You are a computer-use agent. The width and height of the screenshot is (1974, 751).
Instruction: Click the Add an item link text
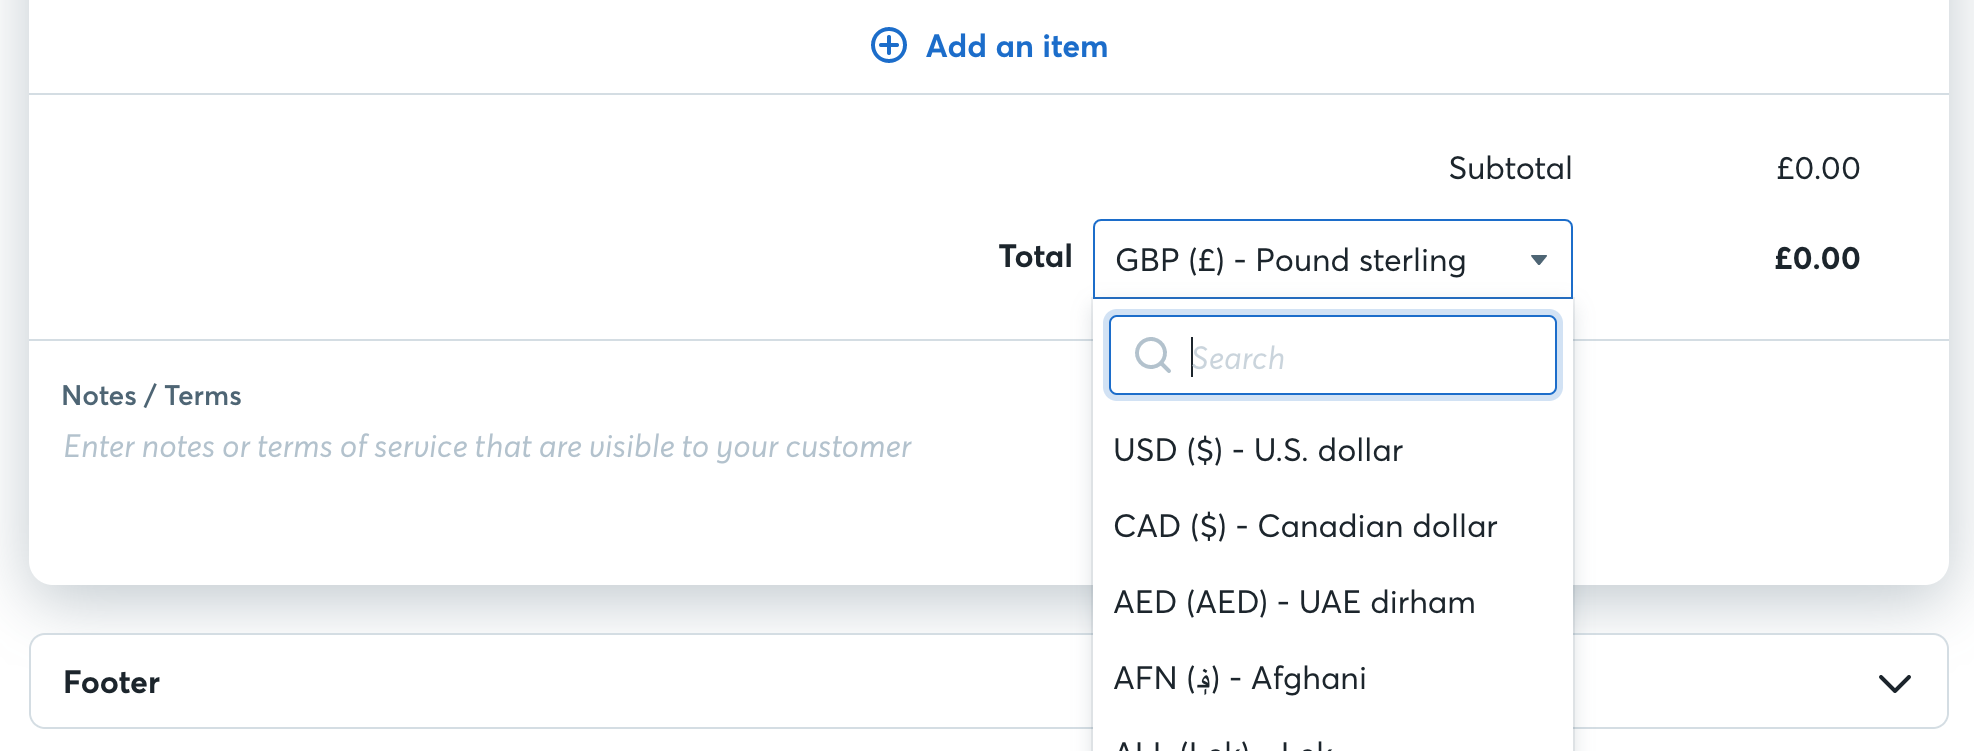[1016, 46]
